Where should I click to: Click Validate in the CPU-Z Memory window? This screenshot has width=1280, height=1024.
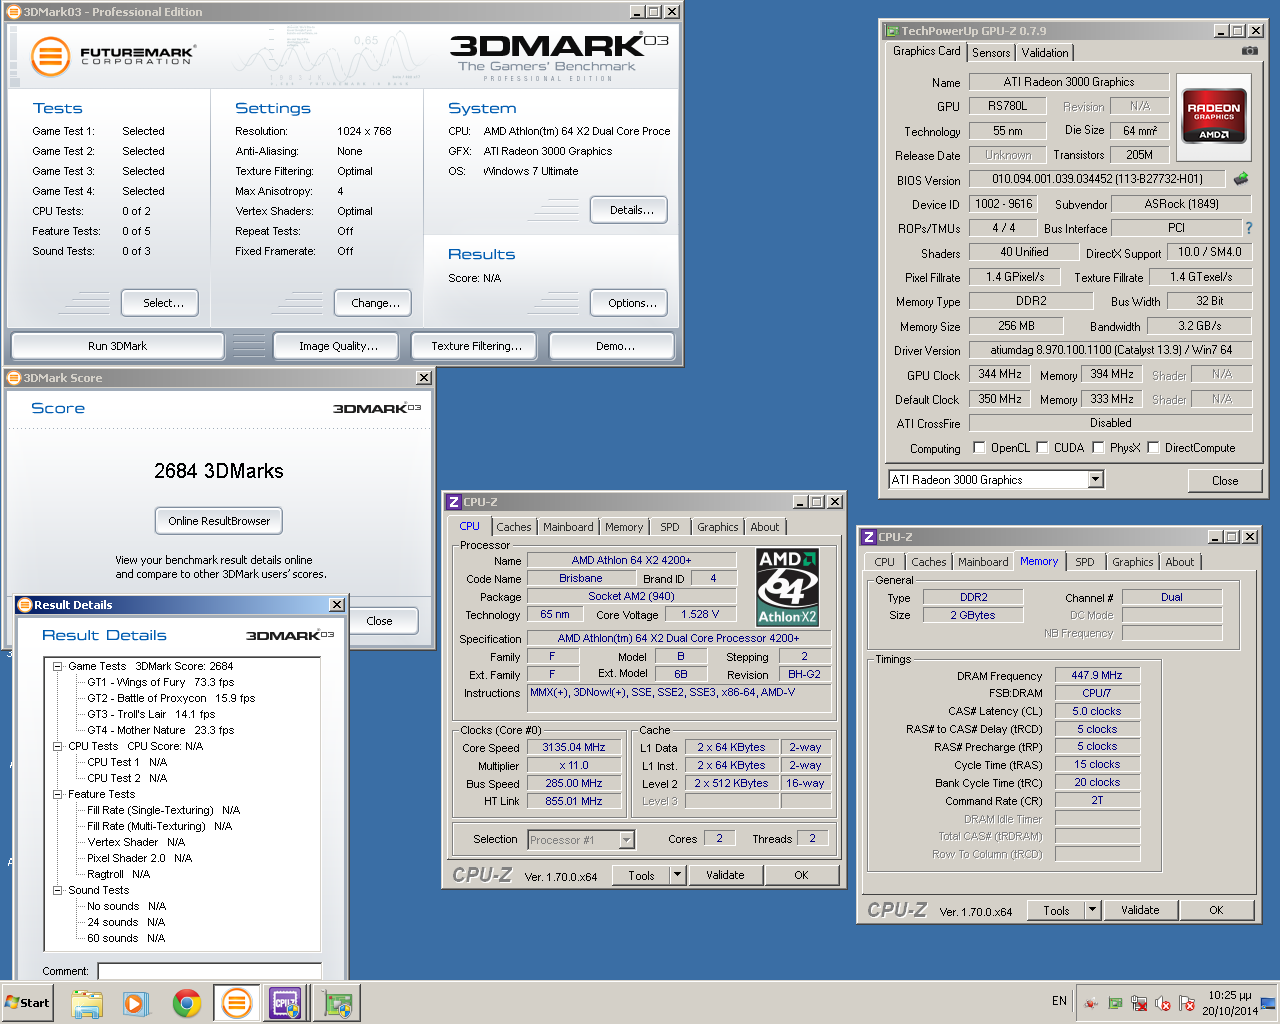click(x=1140, y=910)
